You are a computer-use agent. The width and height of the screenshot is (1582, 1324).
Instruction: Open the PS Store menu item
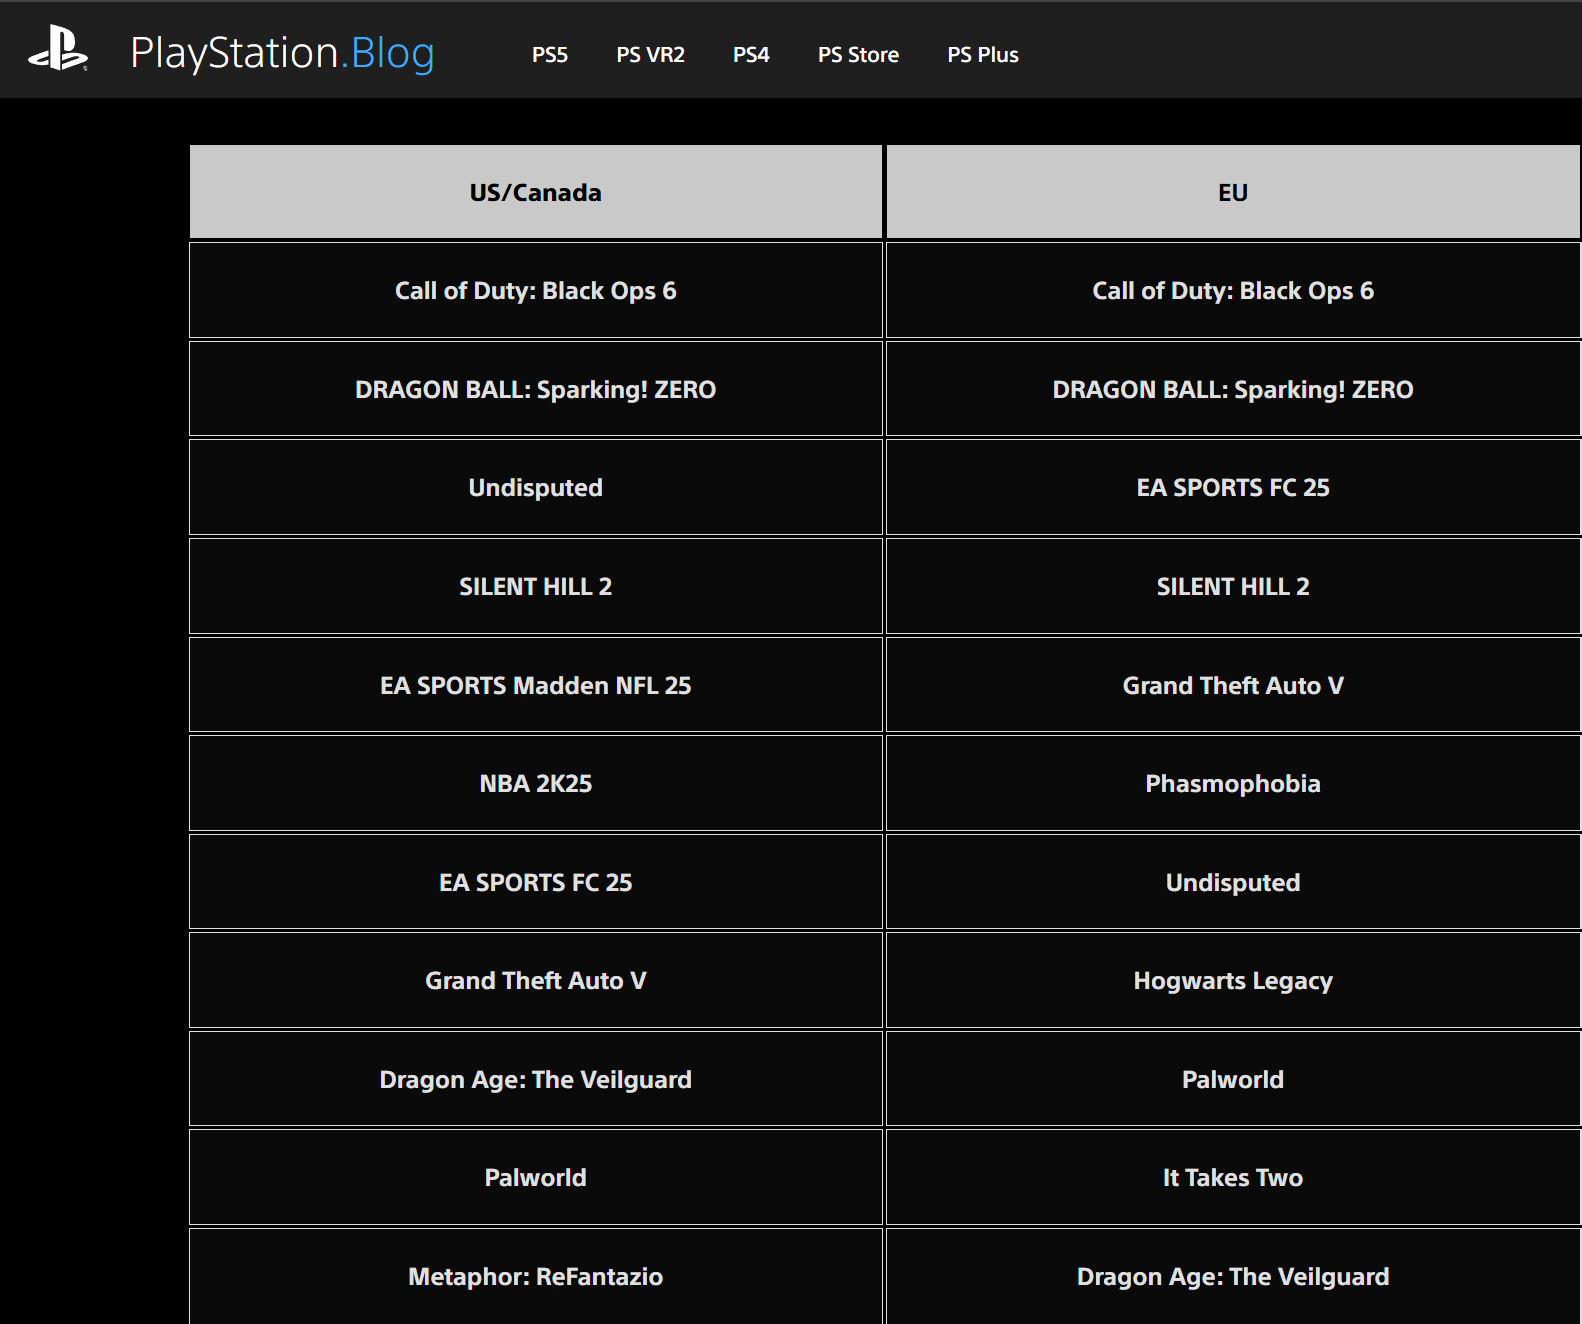858,55
